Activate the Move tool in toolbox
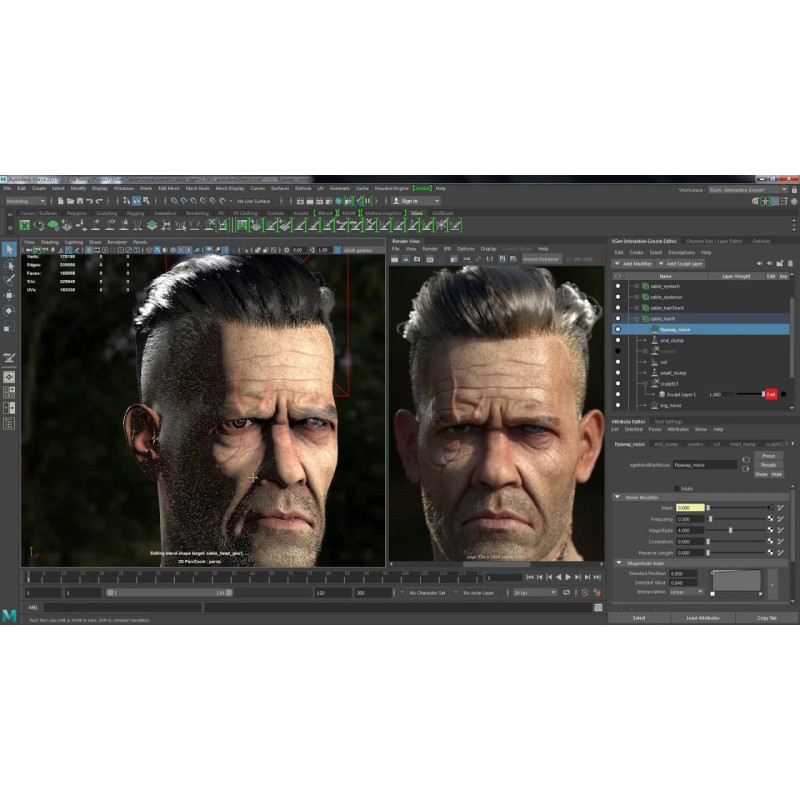 (9, 296)
